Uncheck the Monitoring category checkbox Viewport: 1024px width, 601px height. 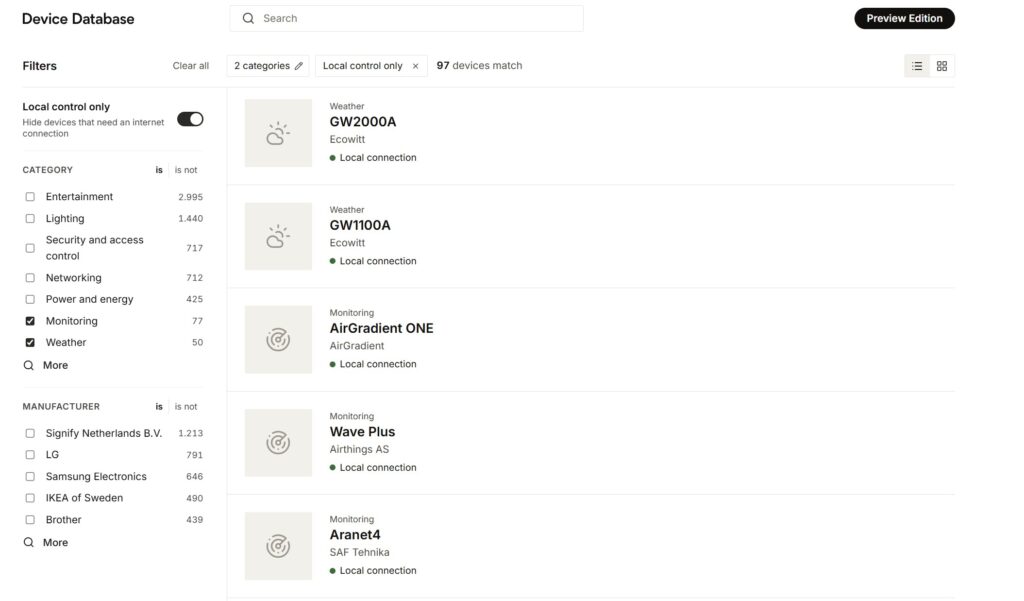[30, 321]
